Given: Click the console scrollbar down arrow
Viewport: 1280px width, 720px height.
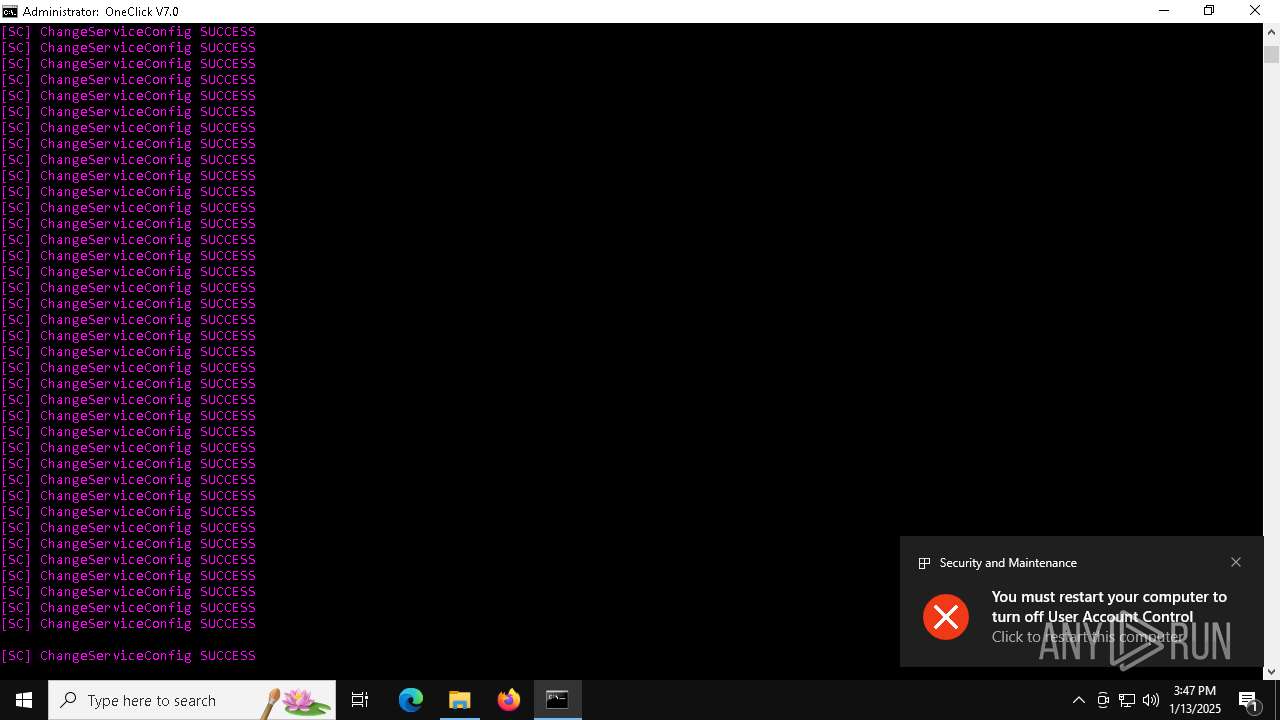Looking at the screenshot, I should coord(1271,672).
